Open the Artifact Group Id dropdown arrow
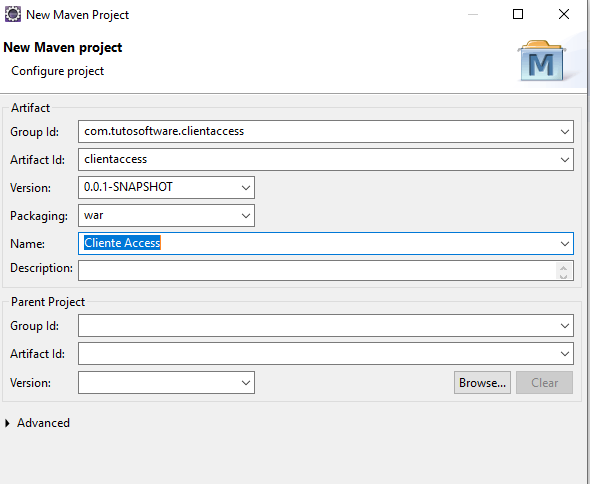The height and width of the screenshot is (484, 590). click(x=564, y=132)
